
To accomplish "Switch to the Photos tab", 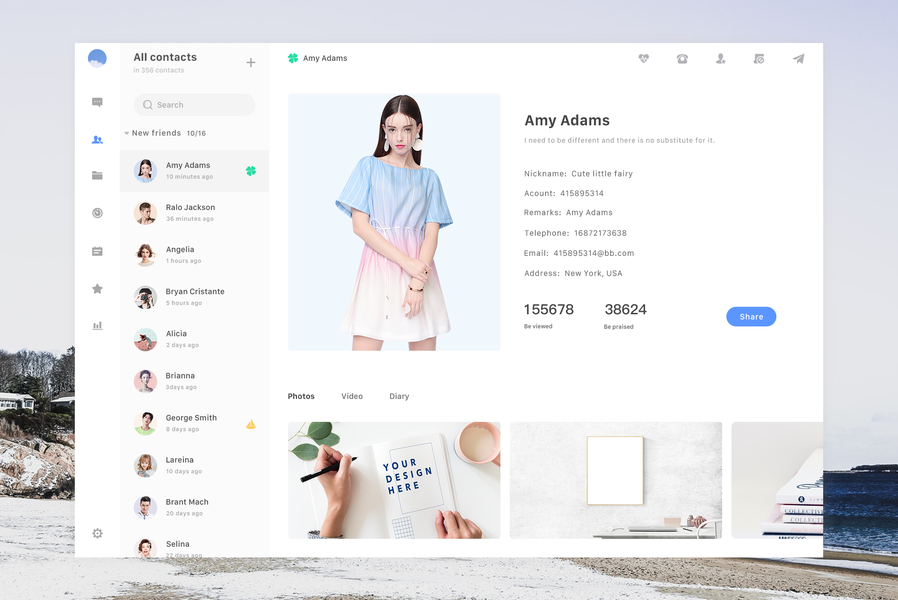I will click(x=301, y=396).
